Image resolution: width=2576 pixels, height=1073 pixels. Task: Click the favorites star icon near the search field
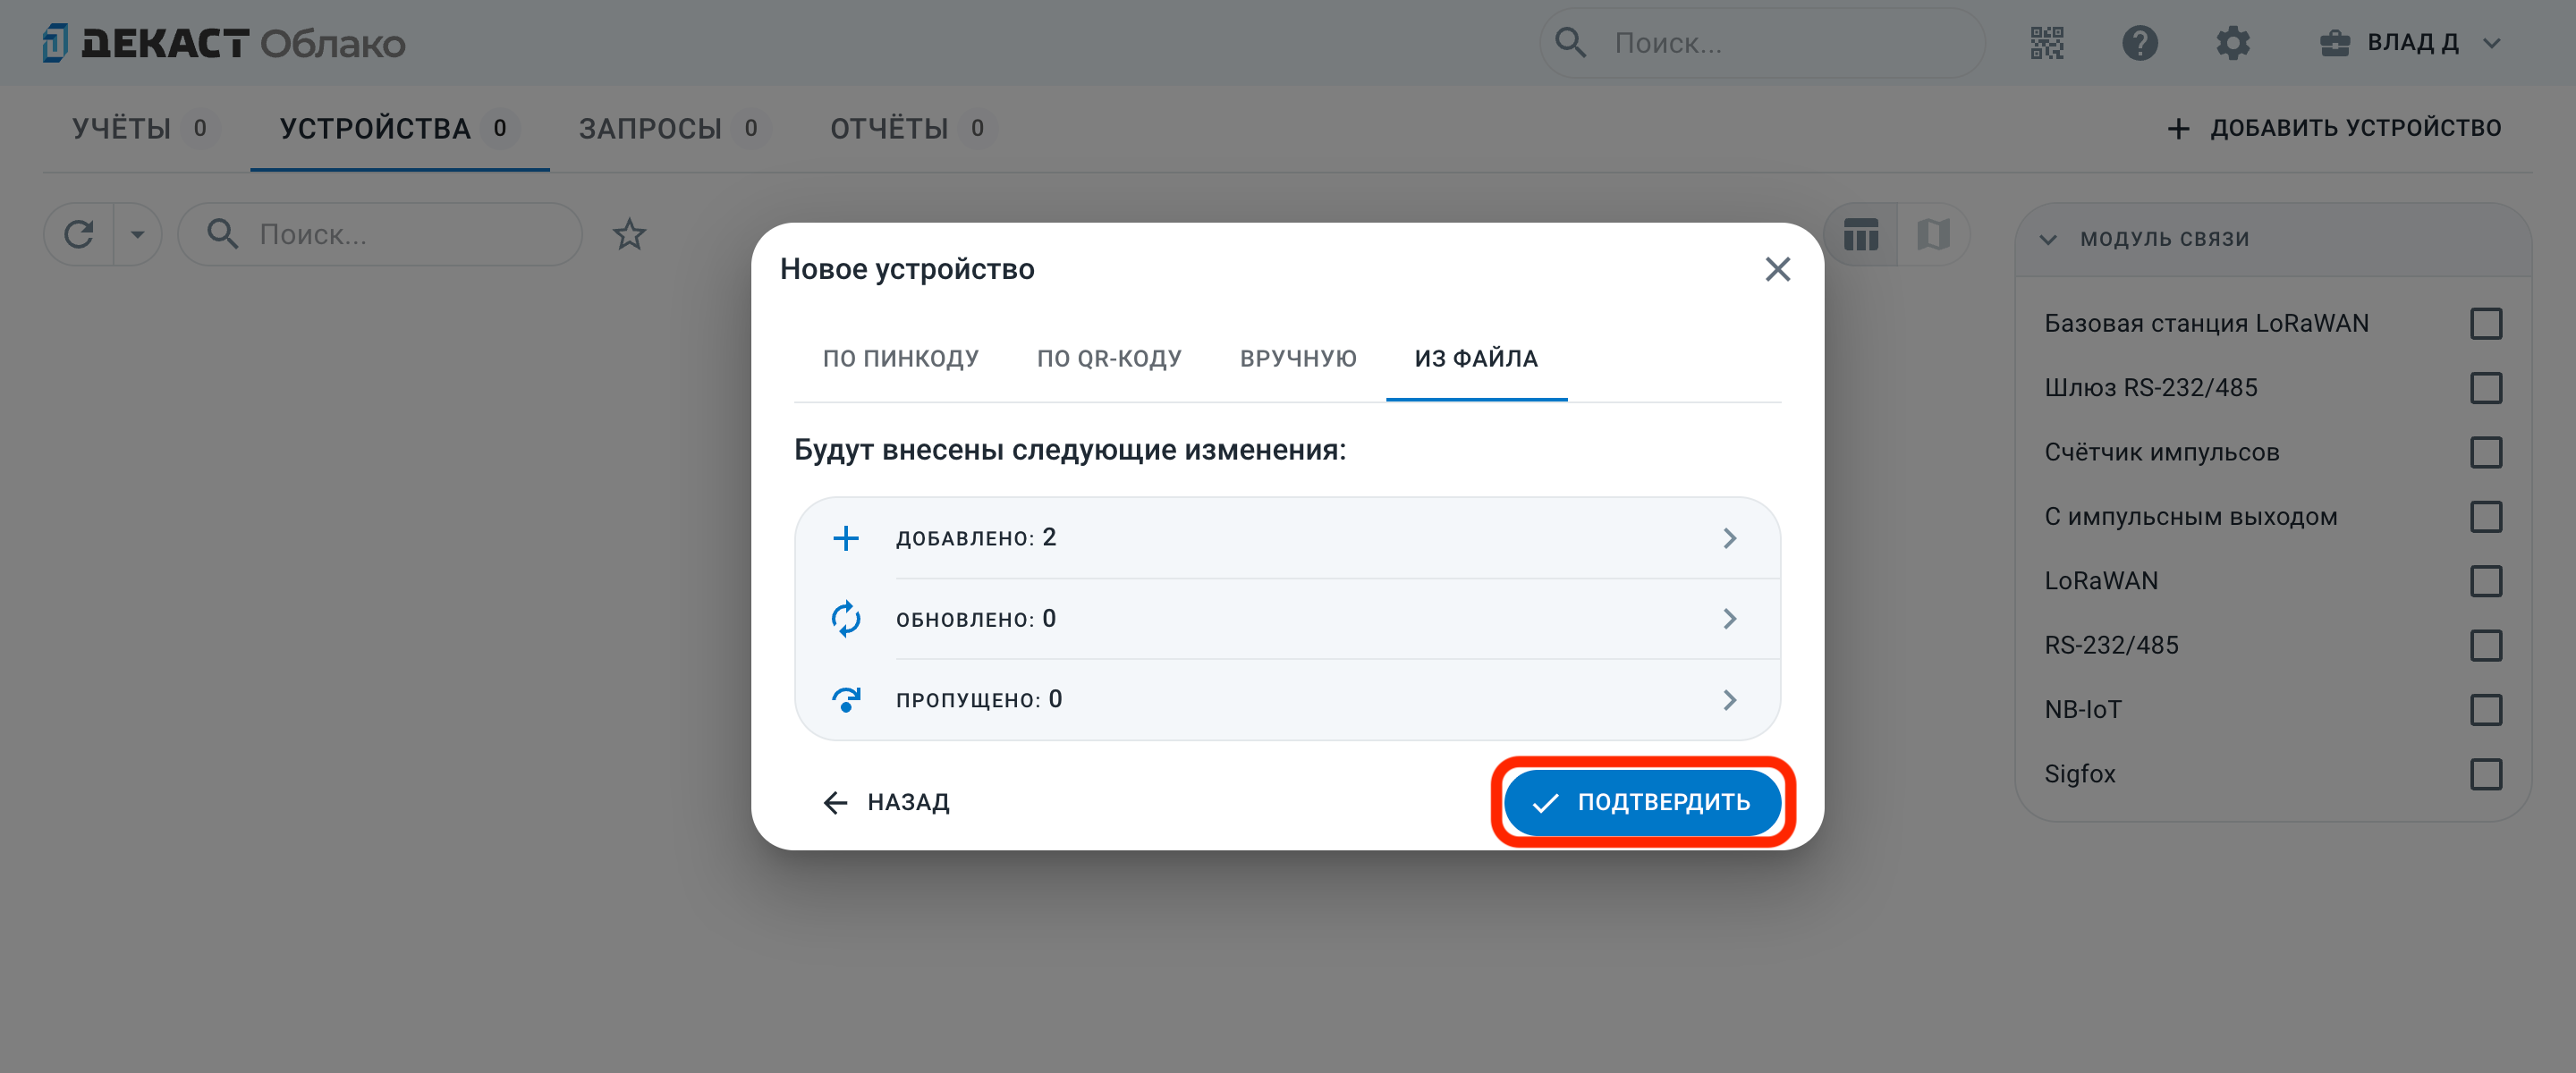(x=629, y=234)
